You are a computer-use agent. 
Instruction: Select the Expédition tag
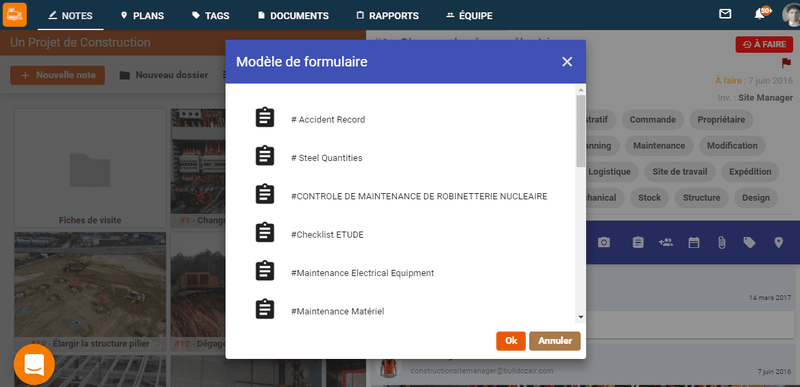749,172
